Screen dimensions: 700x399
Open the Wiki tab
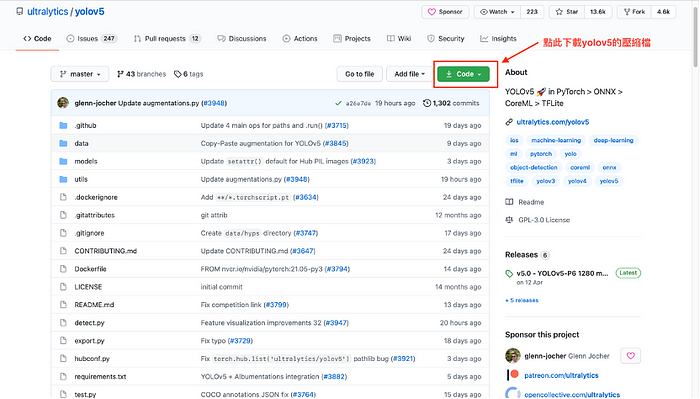point(399,39)
